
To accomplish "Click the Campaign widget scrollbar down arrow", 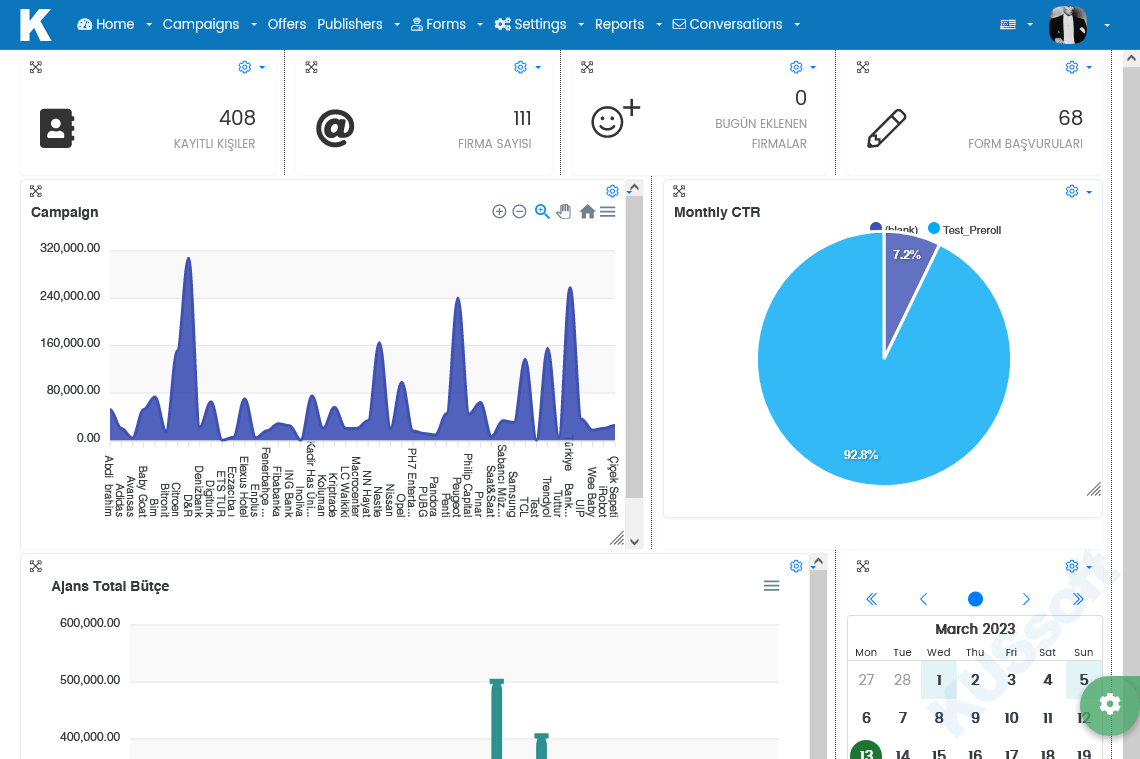I will (x=634, y=541).
